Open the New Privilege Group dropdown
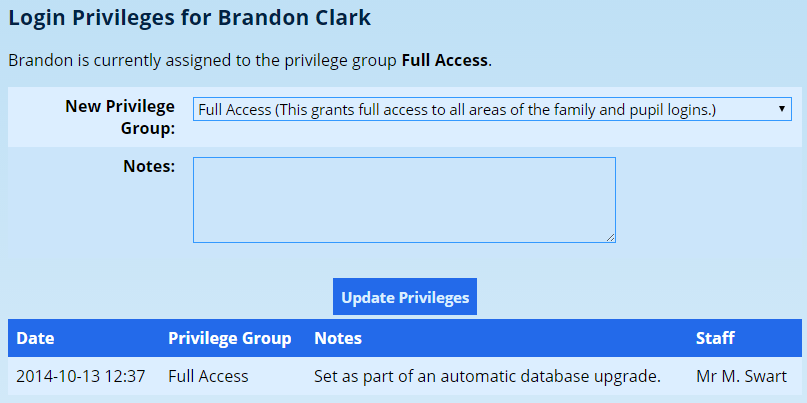The image size is (807, 403). tap(490, 109)
